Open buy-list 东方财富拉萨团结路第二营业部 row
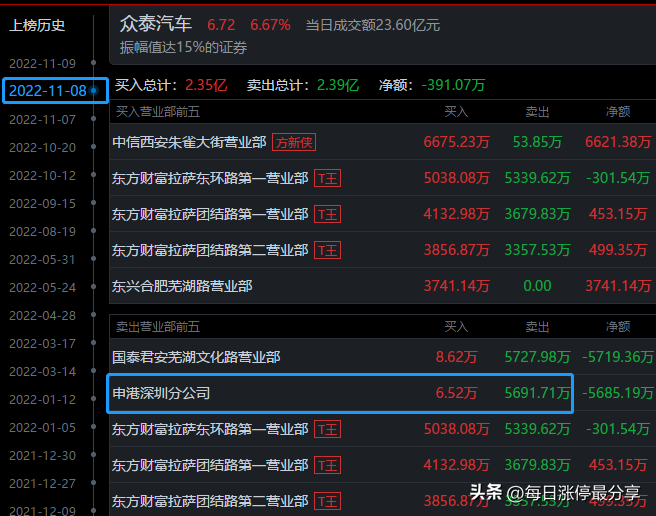 click(382, 250)
